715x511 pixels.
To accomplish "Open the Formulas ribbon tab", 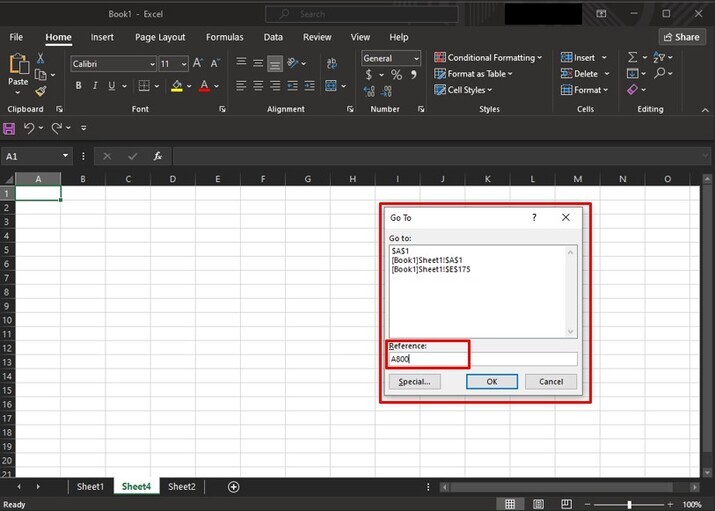I will point(225,37).
